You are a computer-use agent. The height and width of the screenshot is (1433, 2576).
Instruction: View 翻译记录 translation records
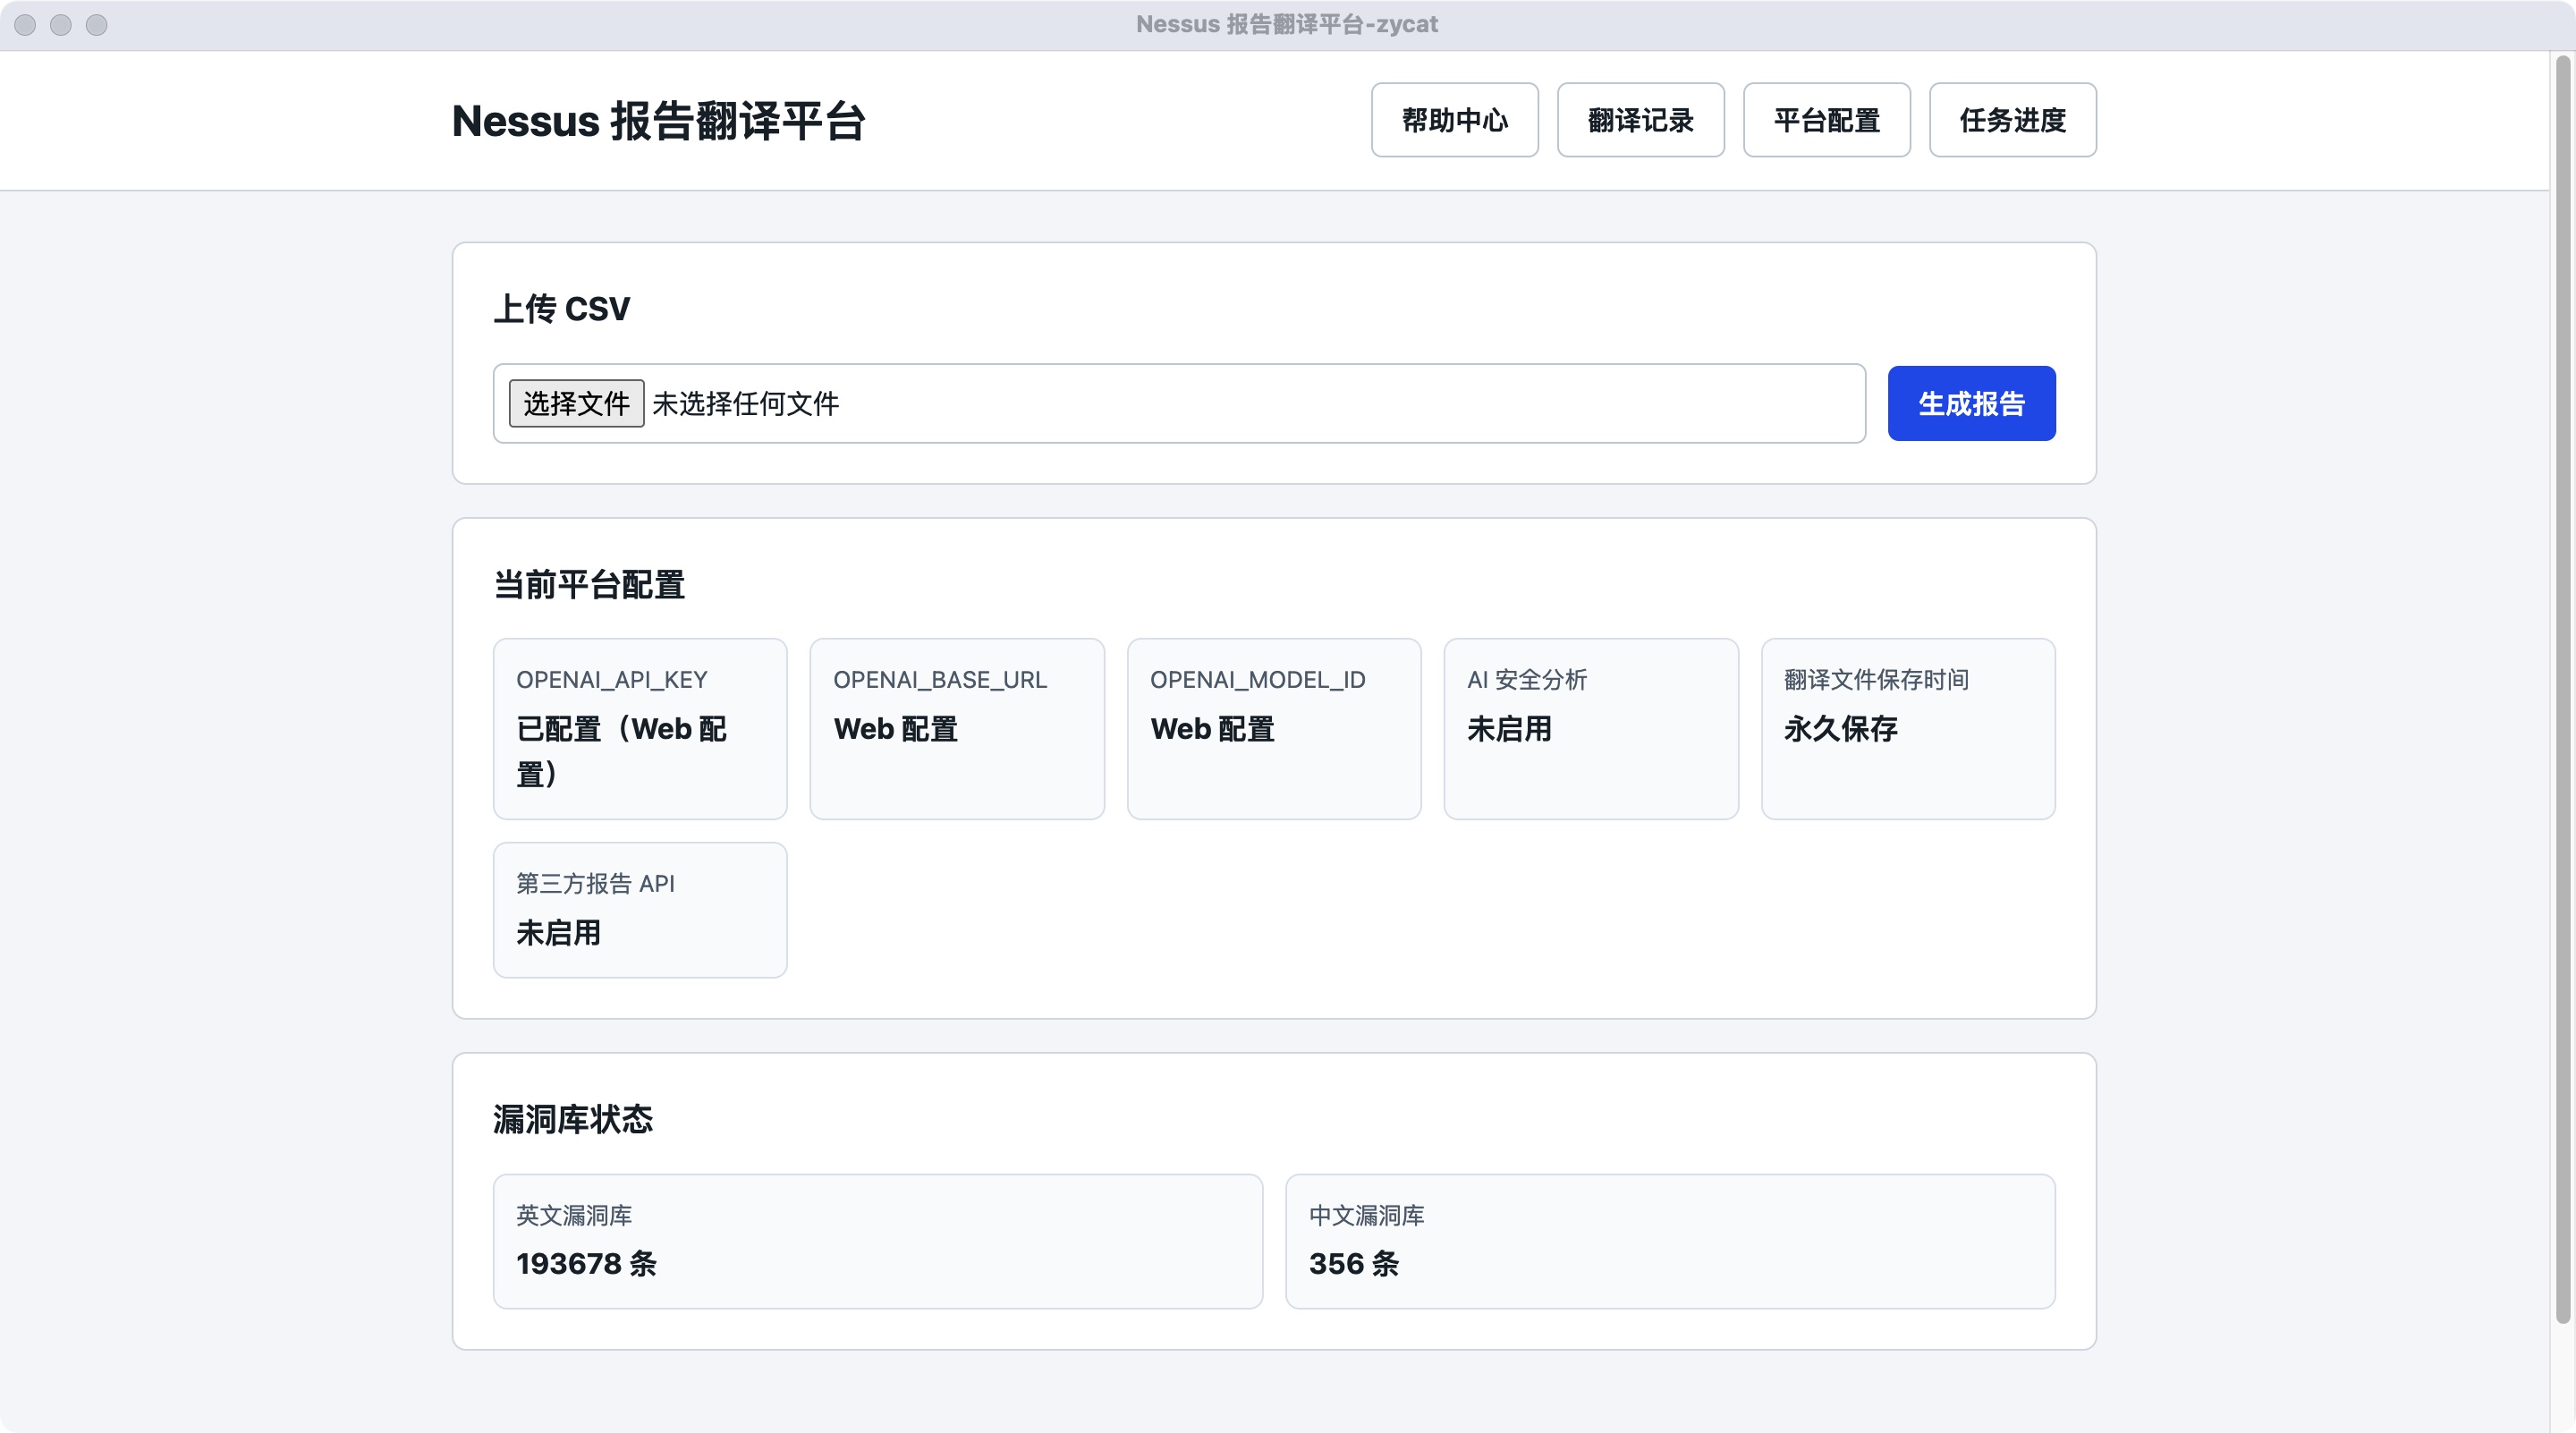coord(1640,120)
